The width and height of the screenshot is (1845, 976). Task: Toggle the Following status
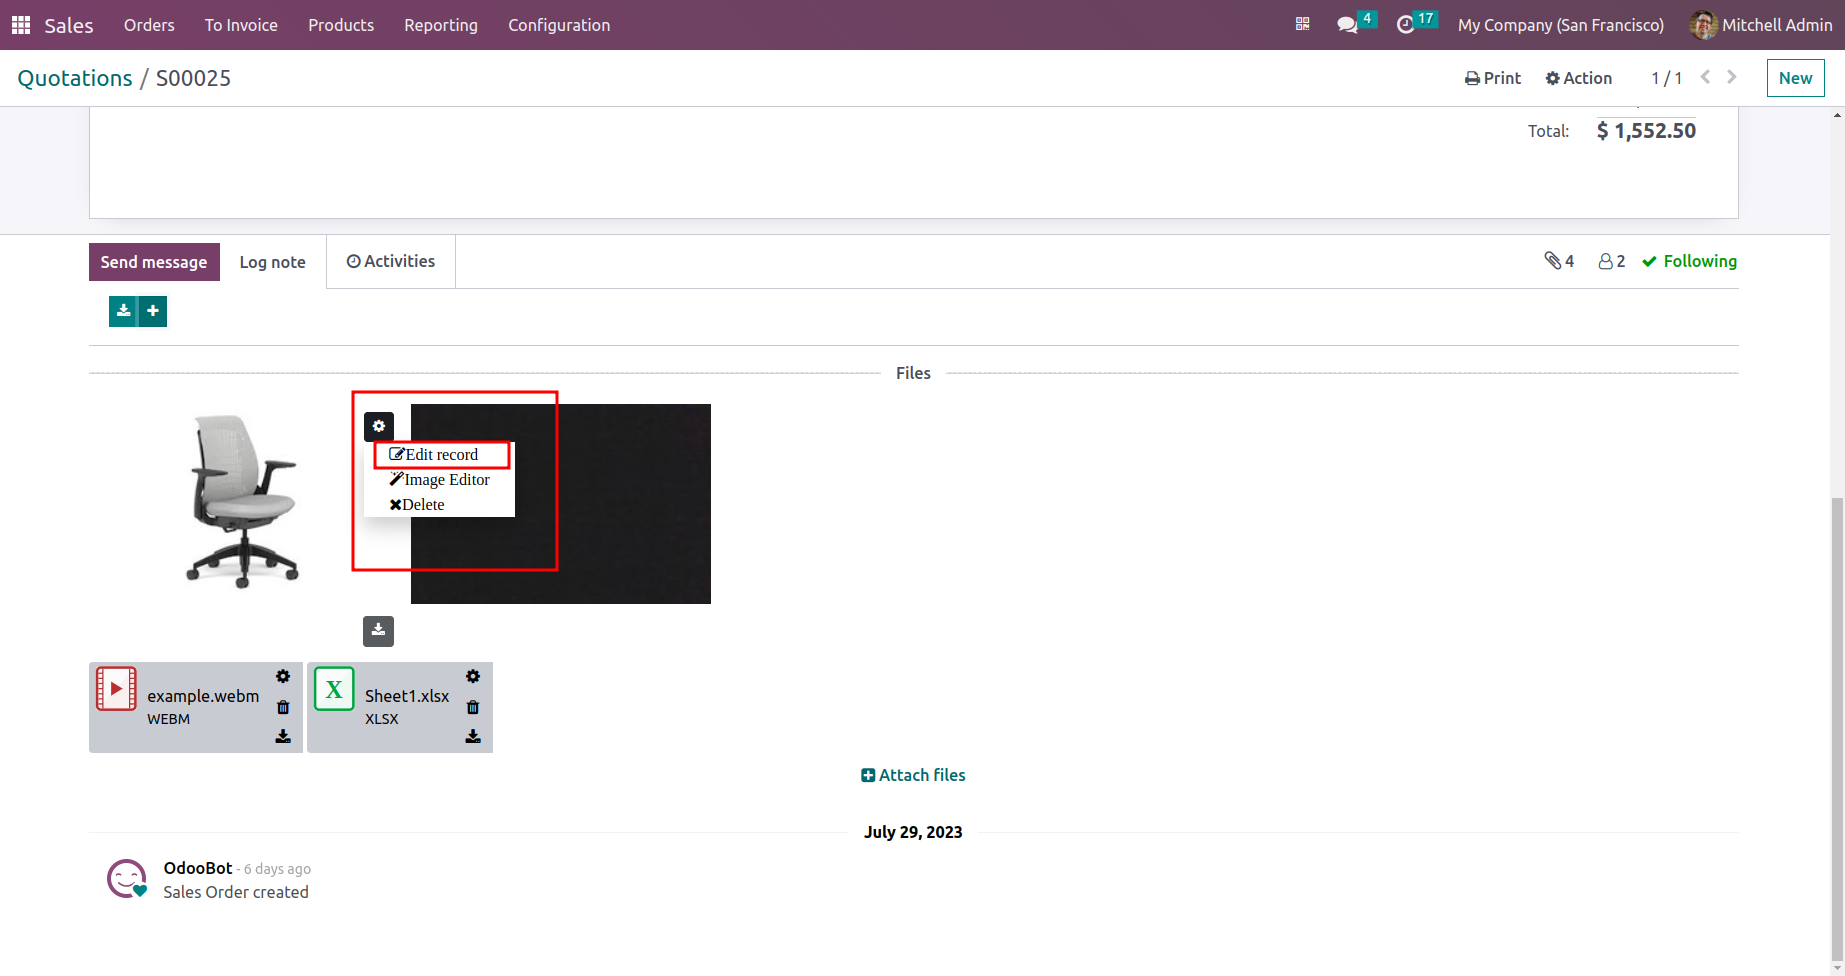1689,261
